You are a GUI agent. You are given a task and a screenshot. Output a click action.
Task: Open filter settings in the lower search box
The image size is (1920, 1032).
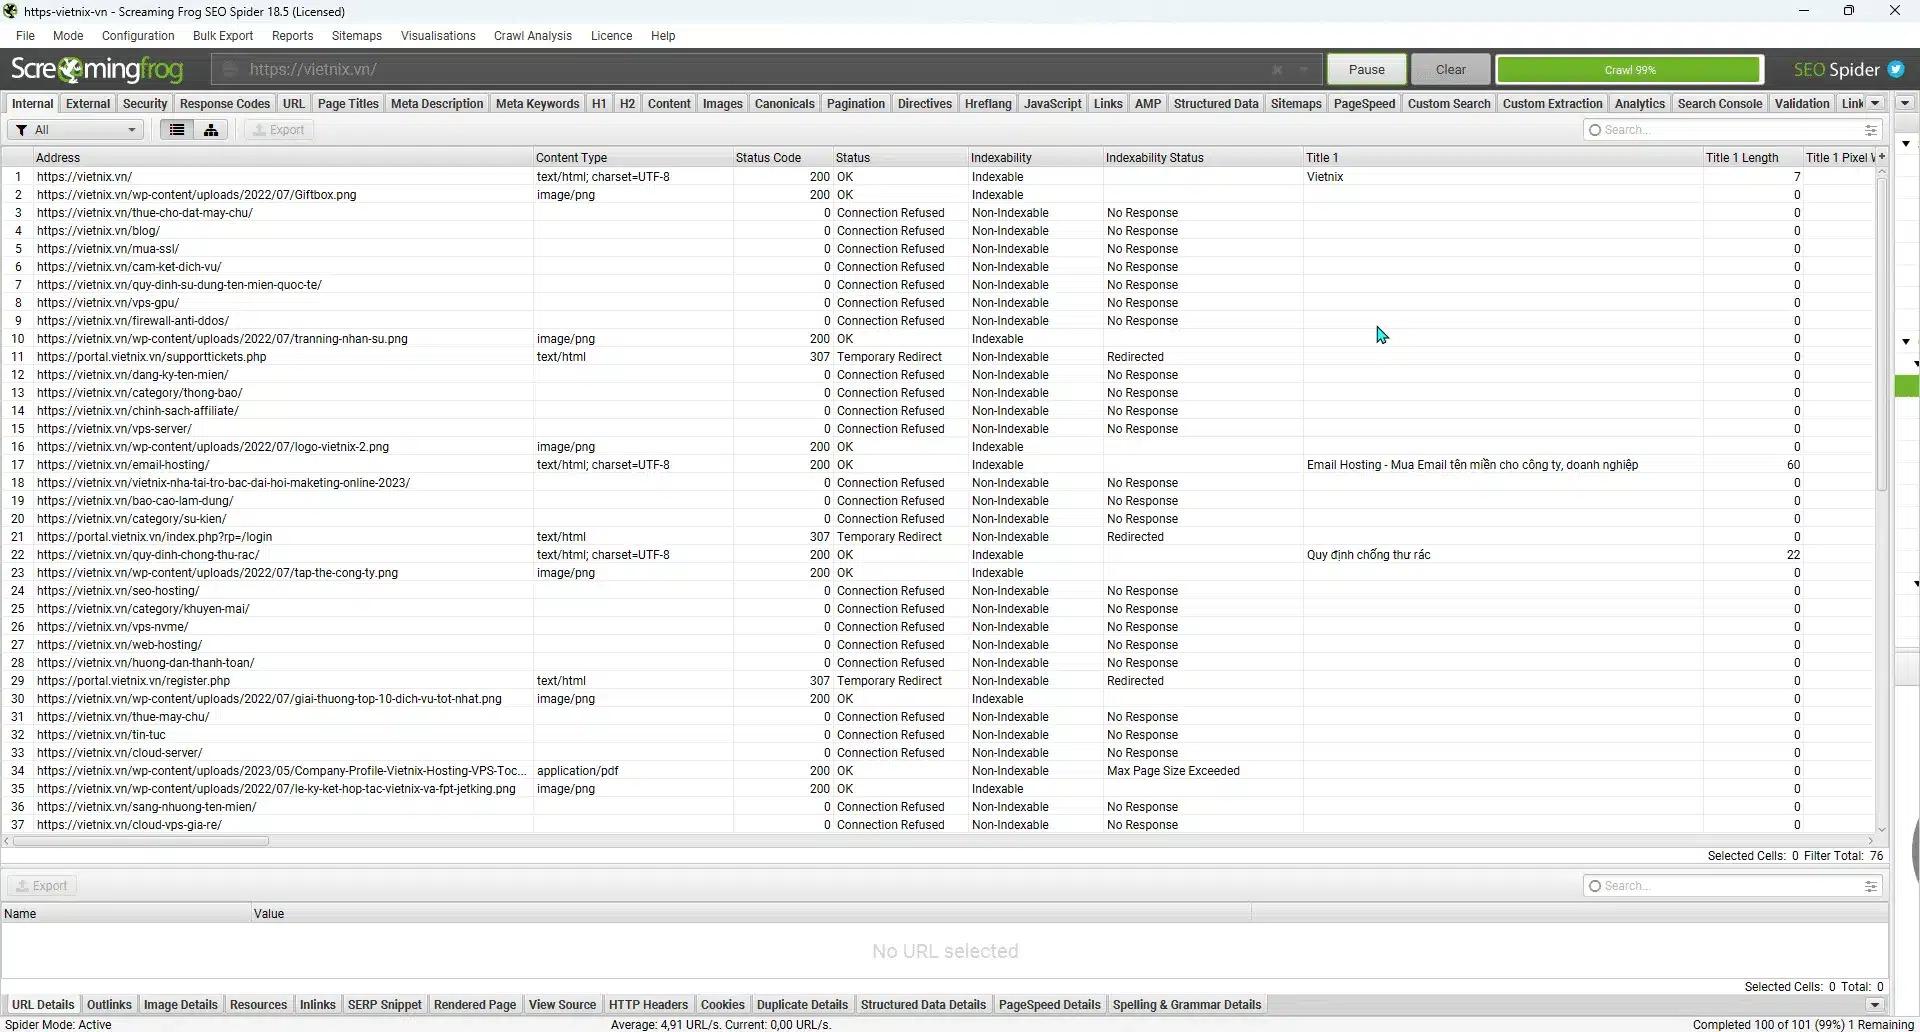tap(1870, 886)
